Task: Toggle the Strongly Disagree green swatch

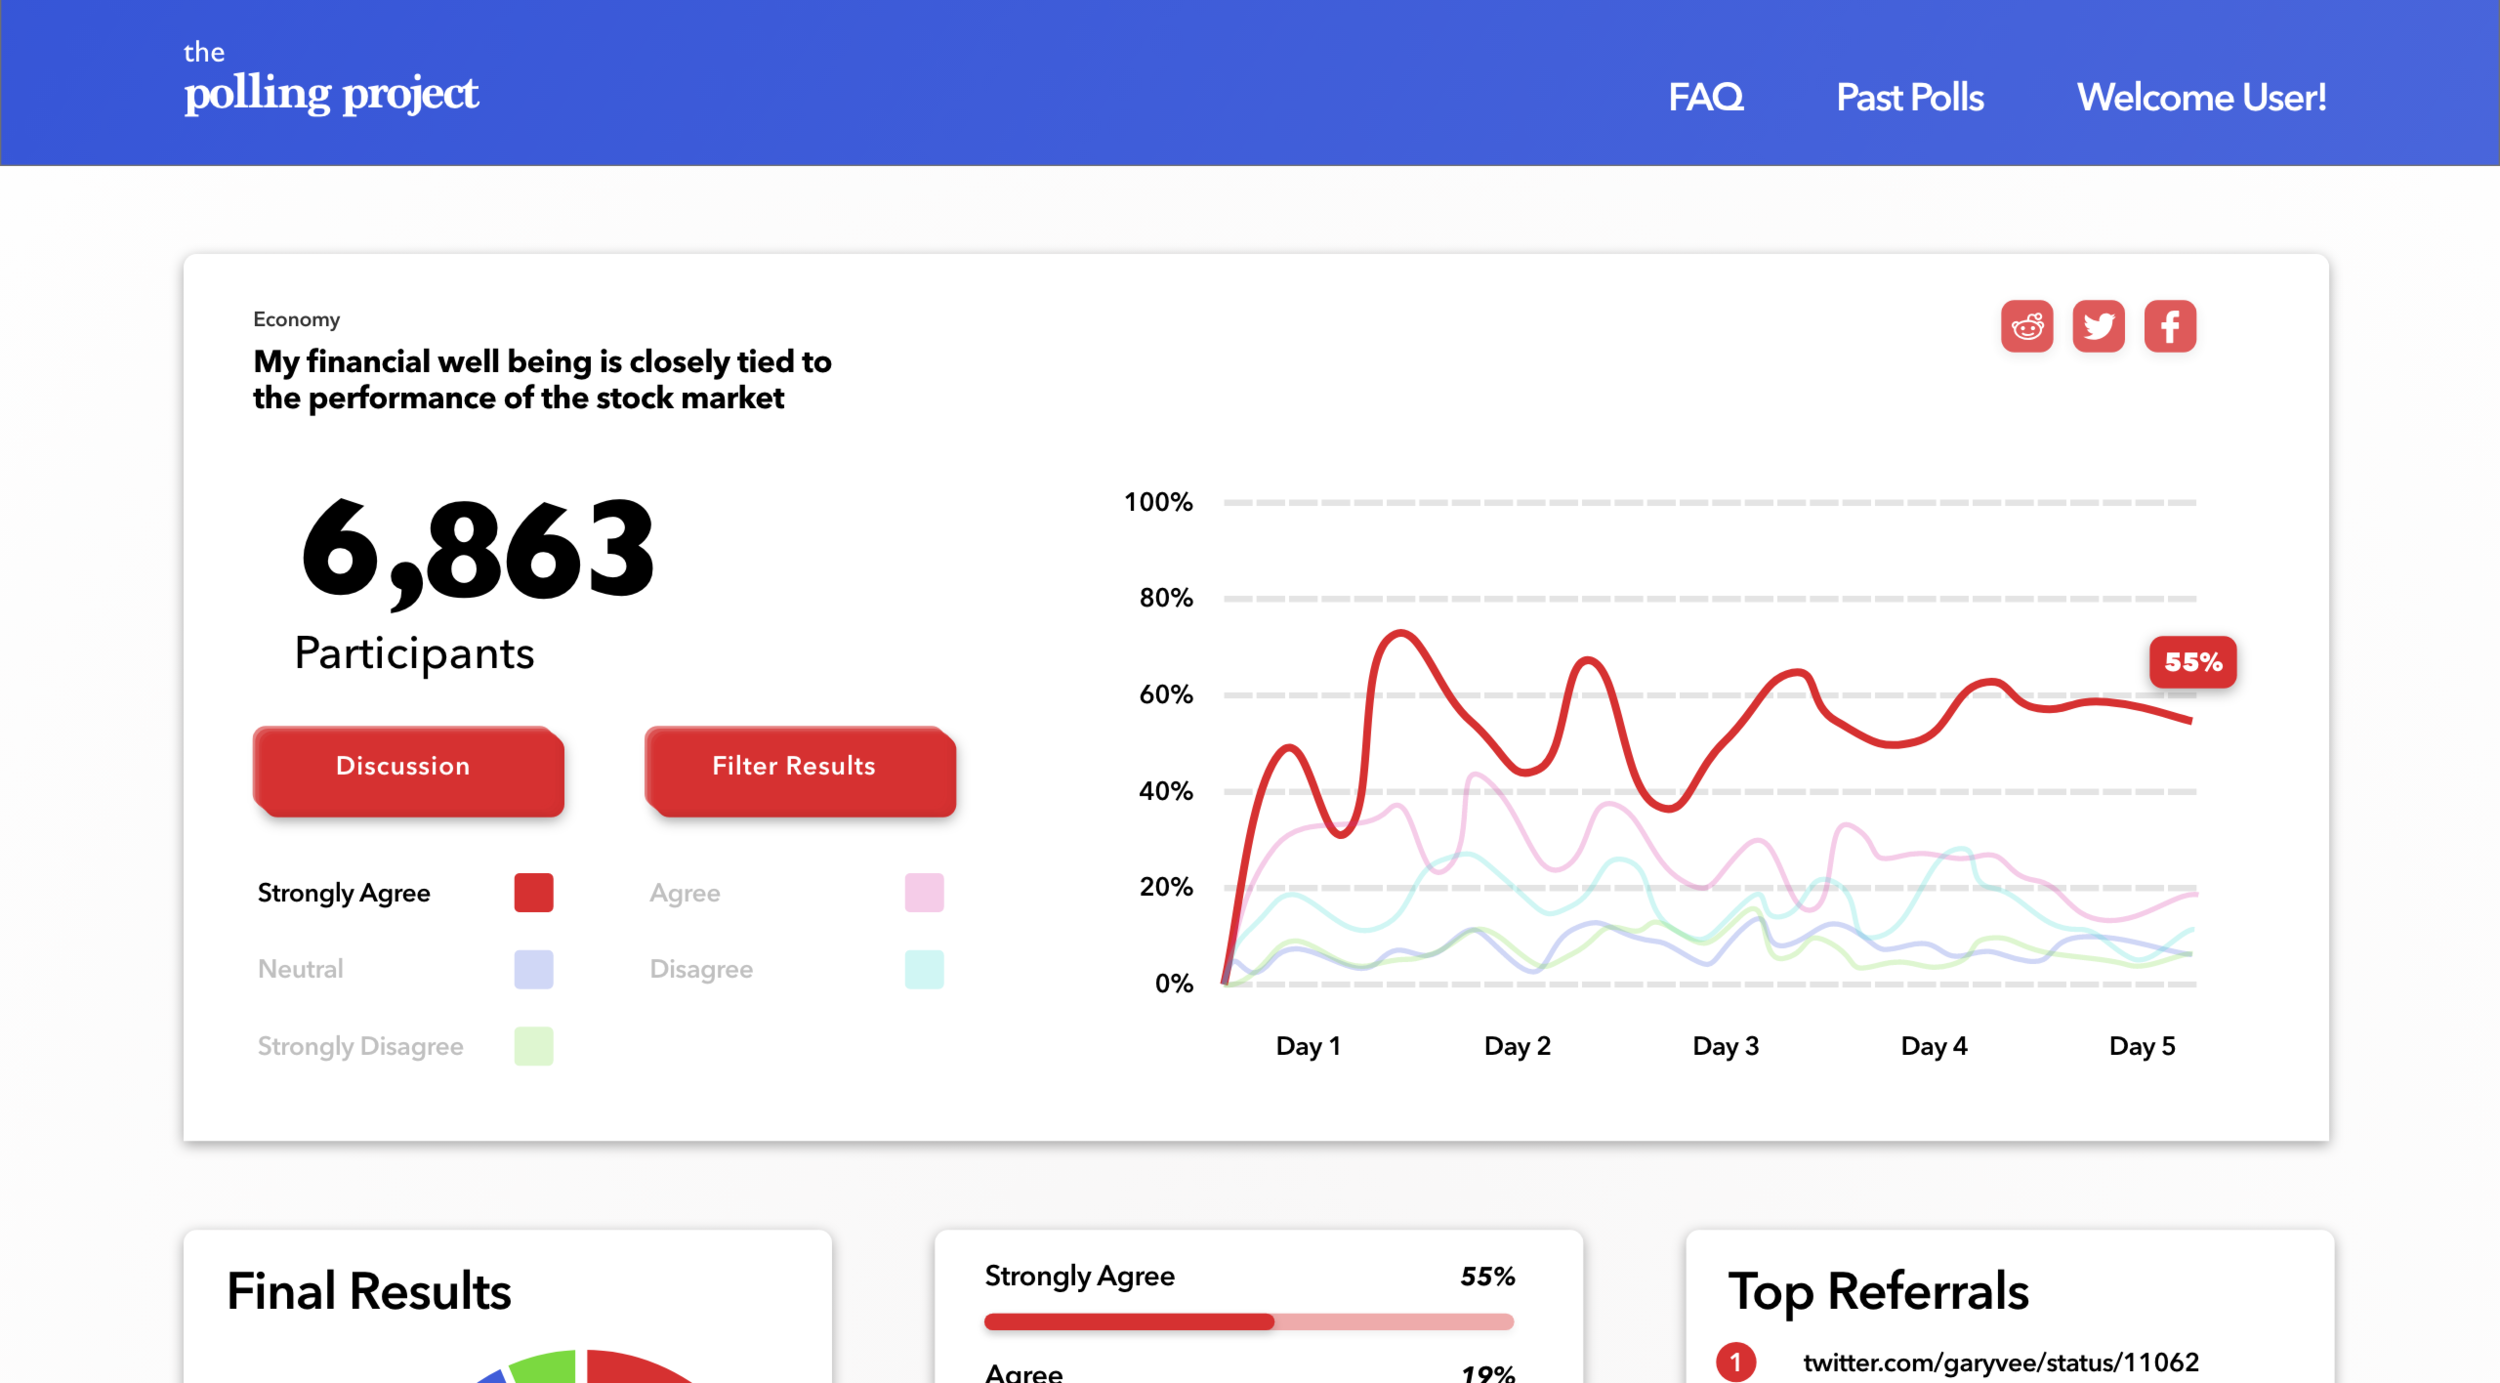Action: coord(533,1046)
